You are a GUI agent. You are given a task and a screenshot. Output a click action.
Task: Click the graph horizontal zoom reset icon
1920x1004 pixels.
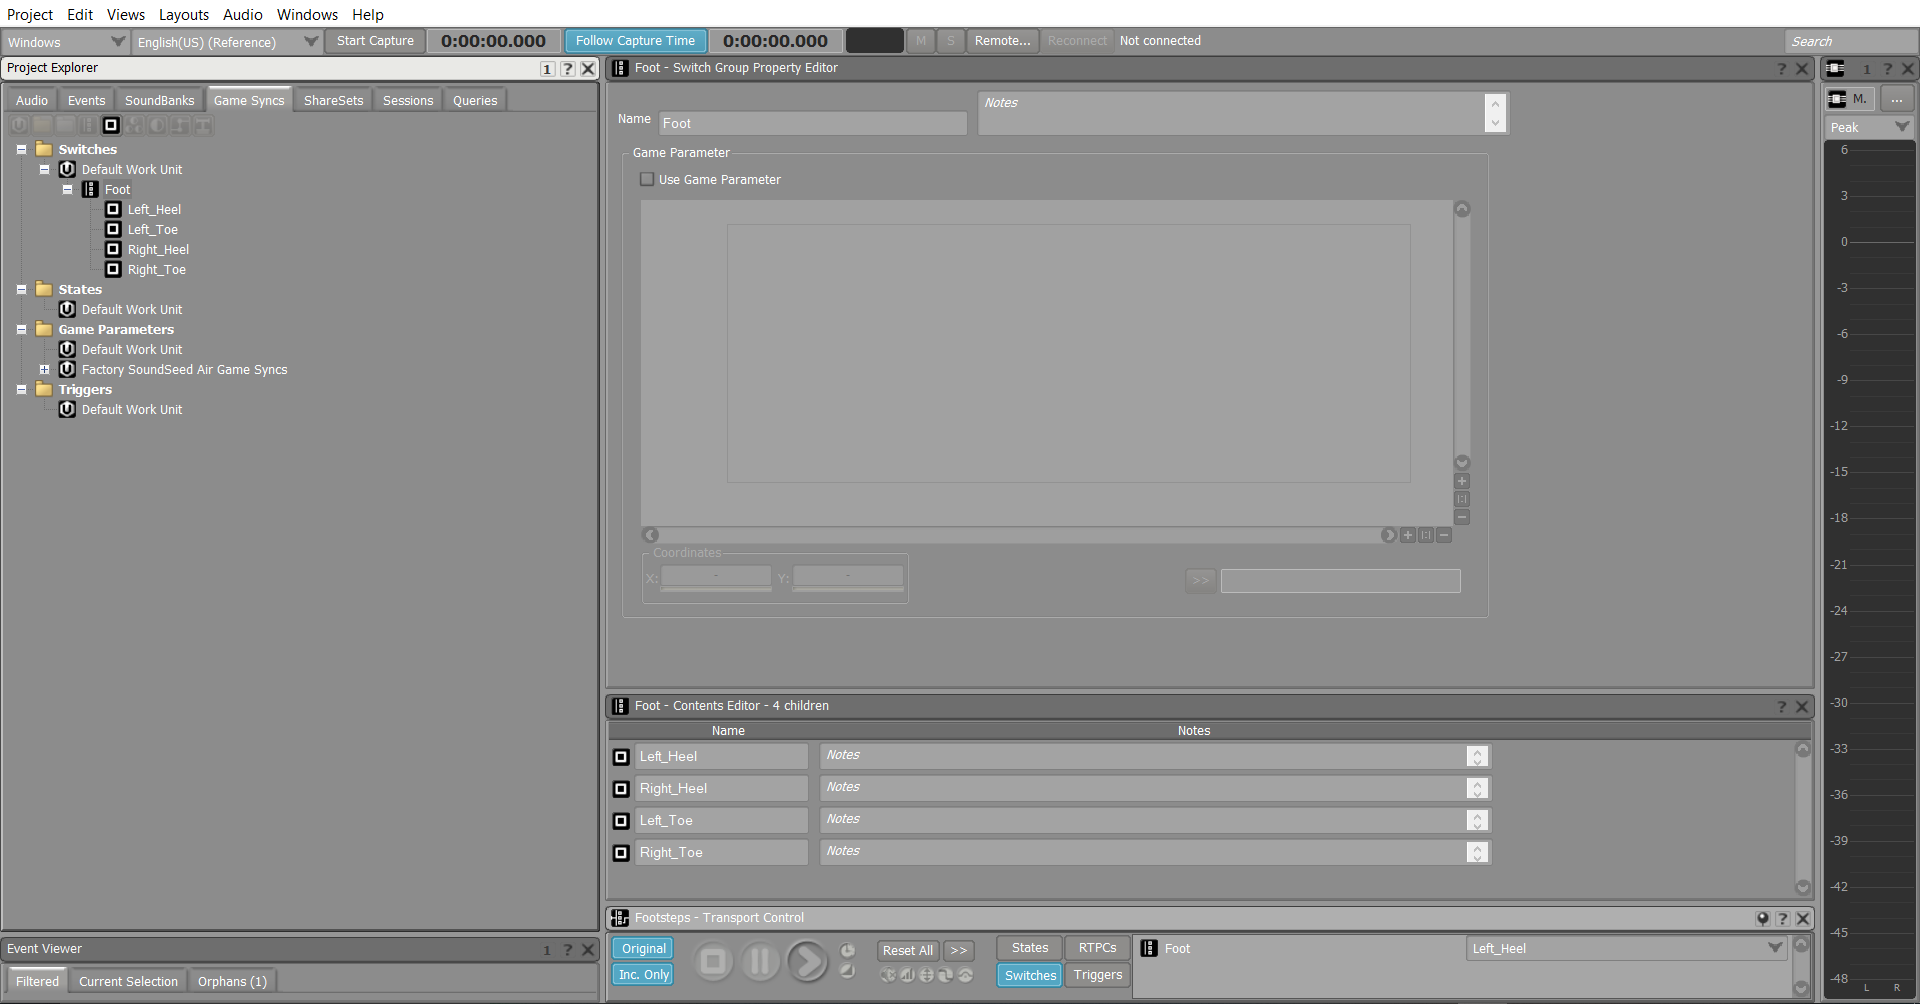(1426, 535)
